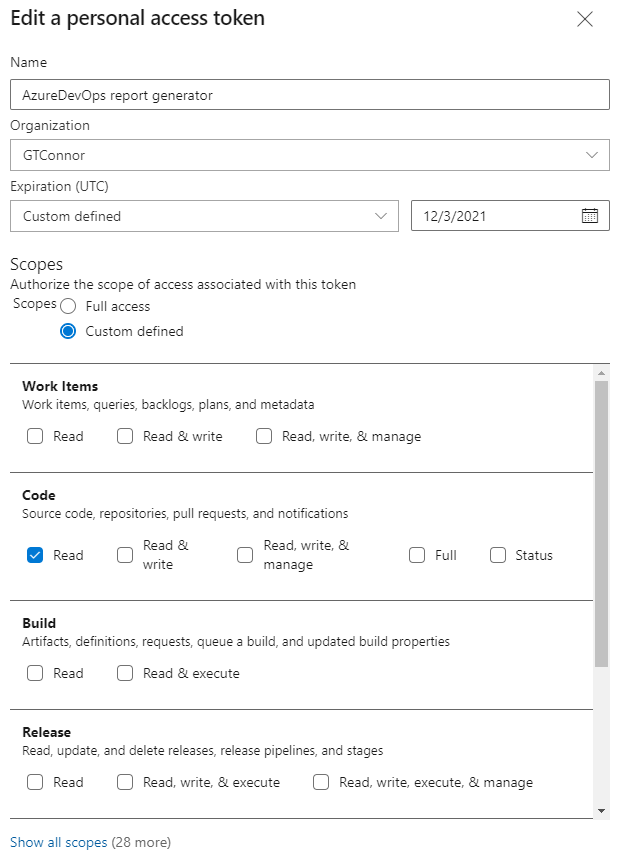
Task: Select the Custom defined scopes radio button
Action: tap(67, 330)
